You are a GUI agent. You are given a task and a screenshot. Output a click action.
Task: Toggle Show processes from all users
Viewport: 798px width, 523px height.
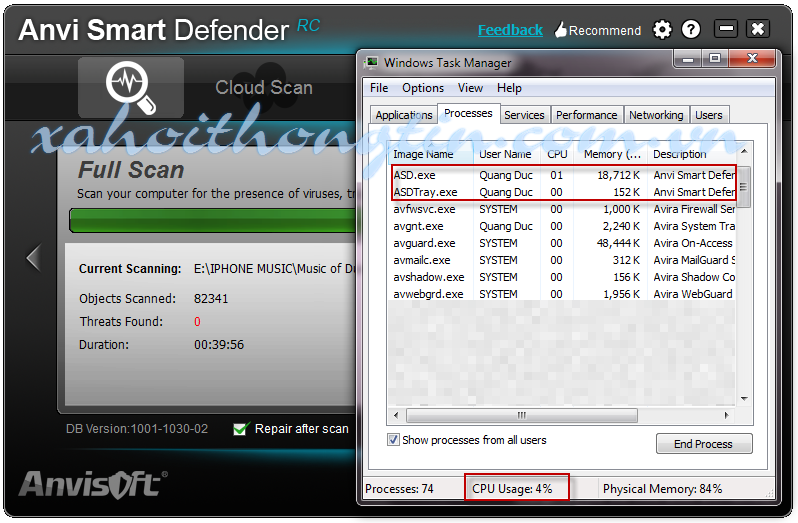click(x=393, y=440)
